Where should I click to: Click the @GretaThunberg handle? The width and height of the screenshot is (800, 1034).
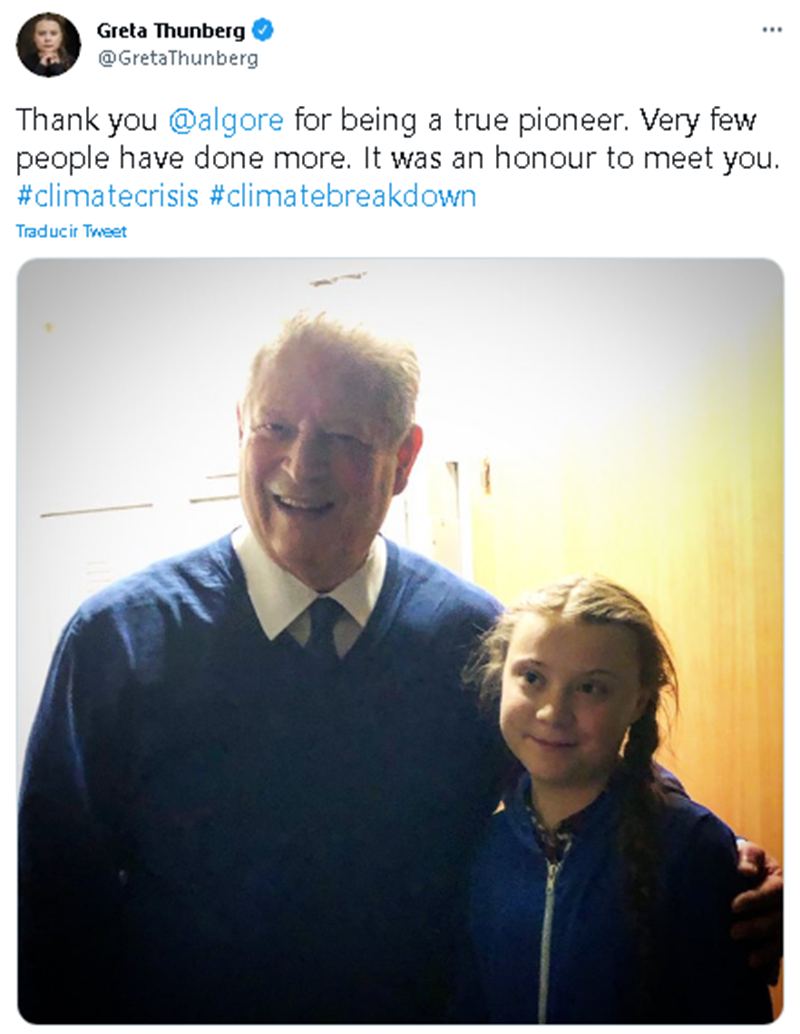click(177, 58)
